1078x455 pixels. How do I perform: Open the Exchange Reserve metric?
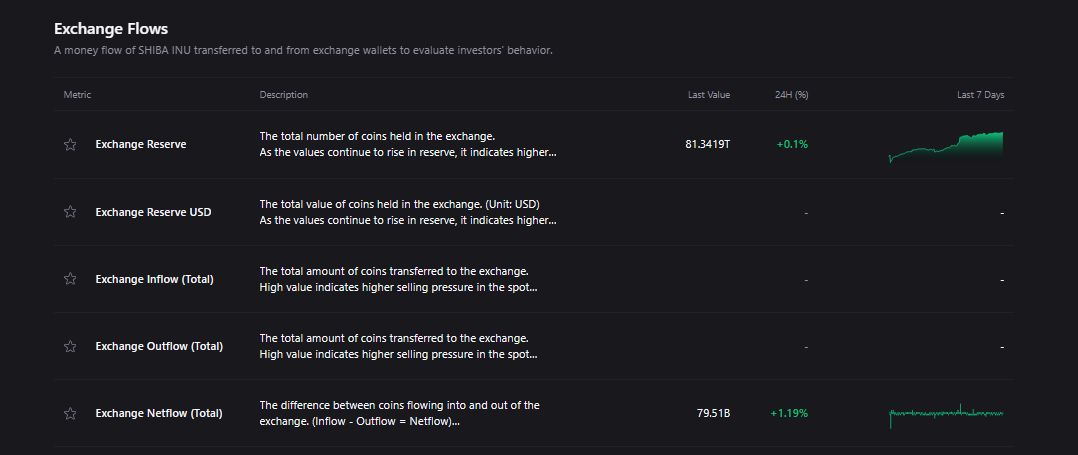[x=141, y=144]
